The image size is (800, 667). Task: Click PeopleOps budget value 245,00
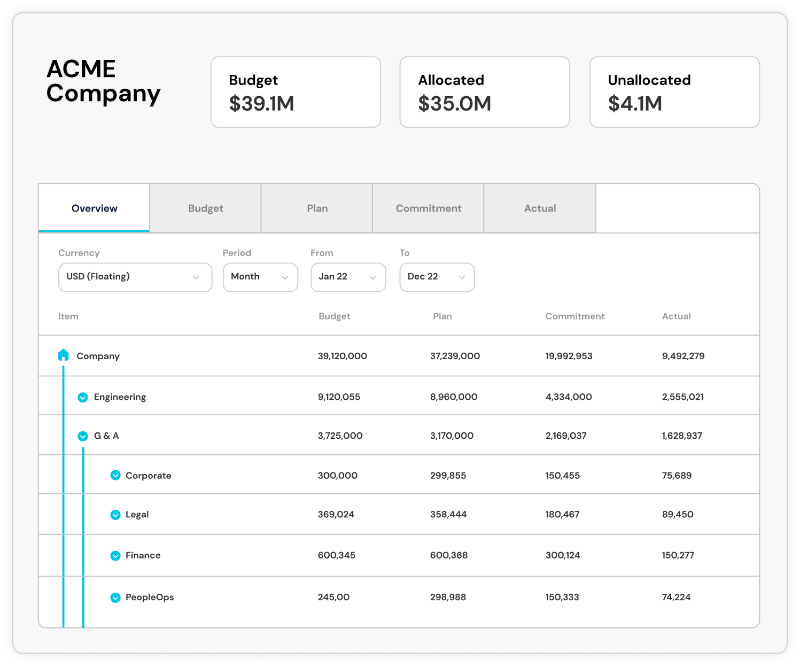click(334, 597)
